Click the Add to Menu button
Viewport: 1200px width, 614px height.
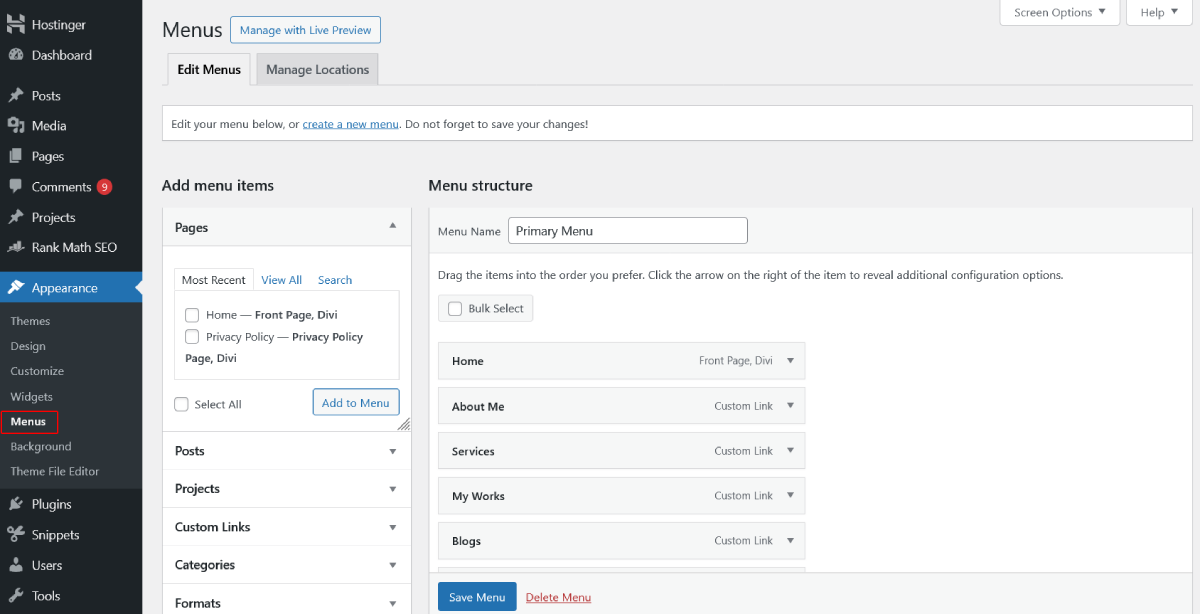point(355,401)
